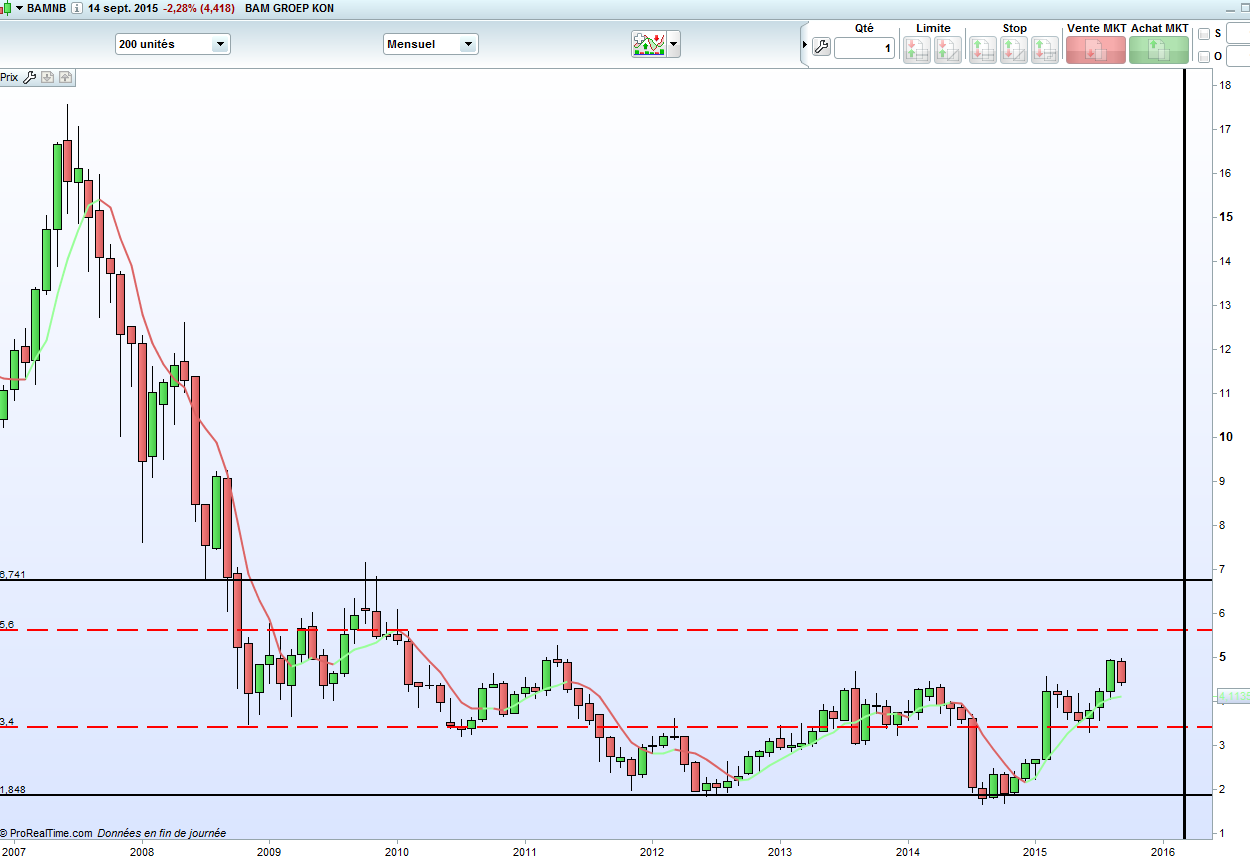Click the BAM GROEP KON title text
The height and width of the screenshot is (857, 1250).
coord(290,8)
